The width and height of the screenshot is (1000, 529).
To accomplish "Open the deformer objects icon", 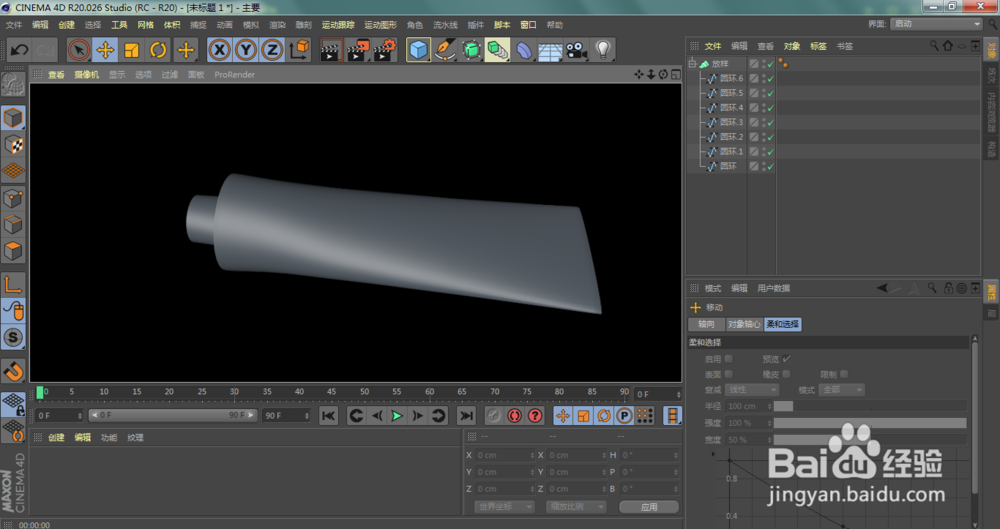I will pyautogui.click(x=524, y=50).
